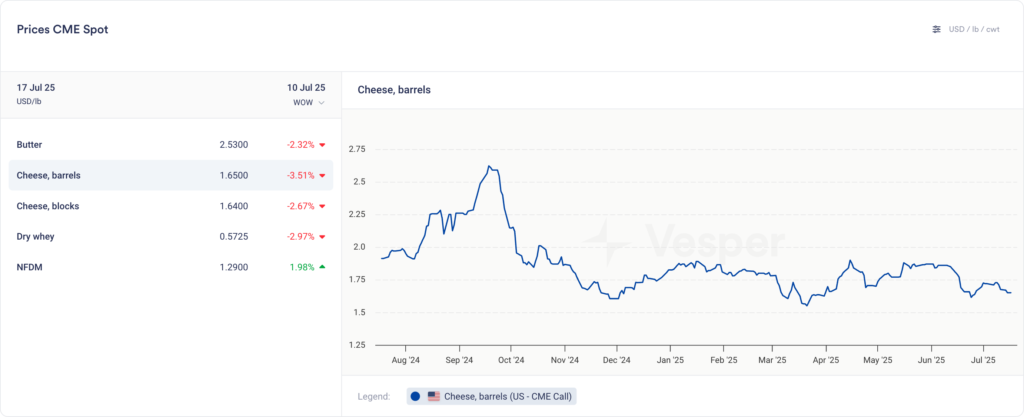Viewport: 1024px width, 417px height.
Task: Open unit settings via the sliders icon
Action: click(937, 29)
